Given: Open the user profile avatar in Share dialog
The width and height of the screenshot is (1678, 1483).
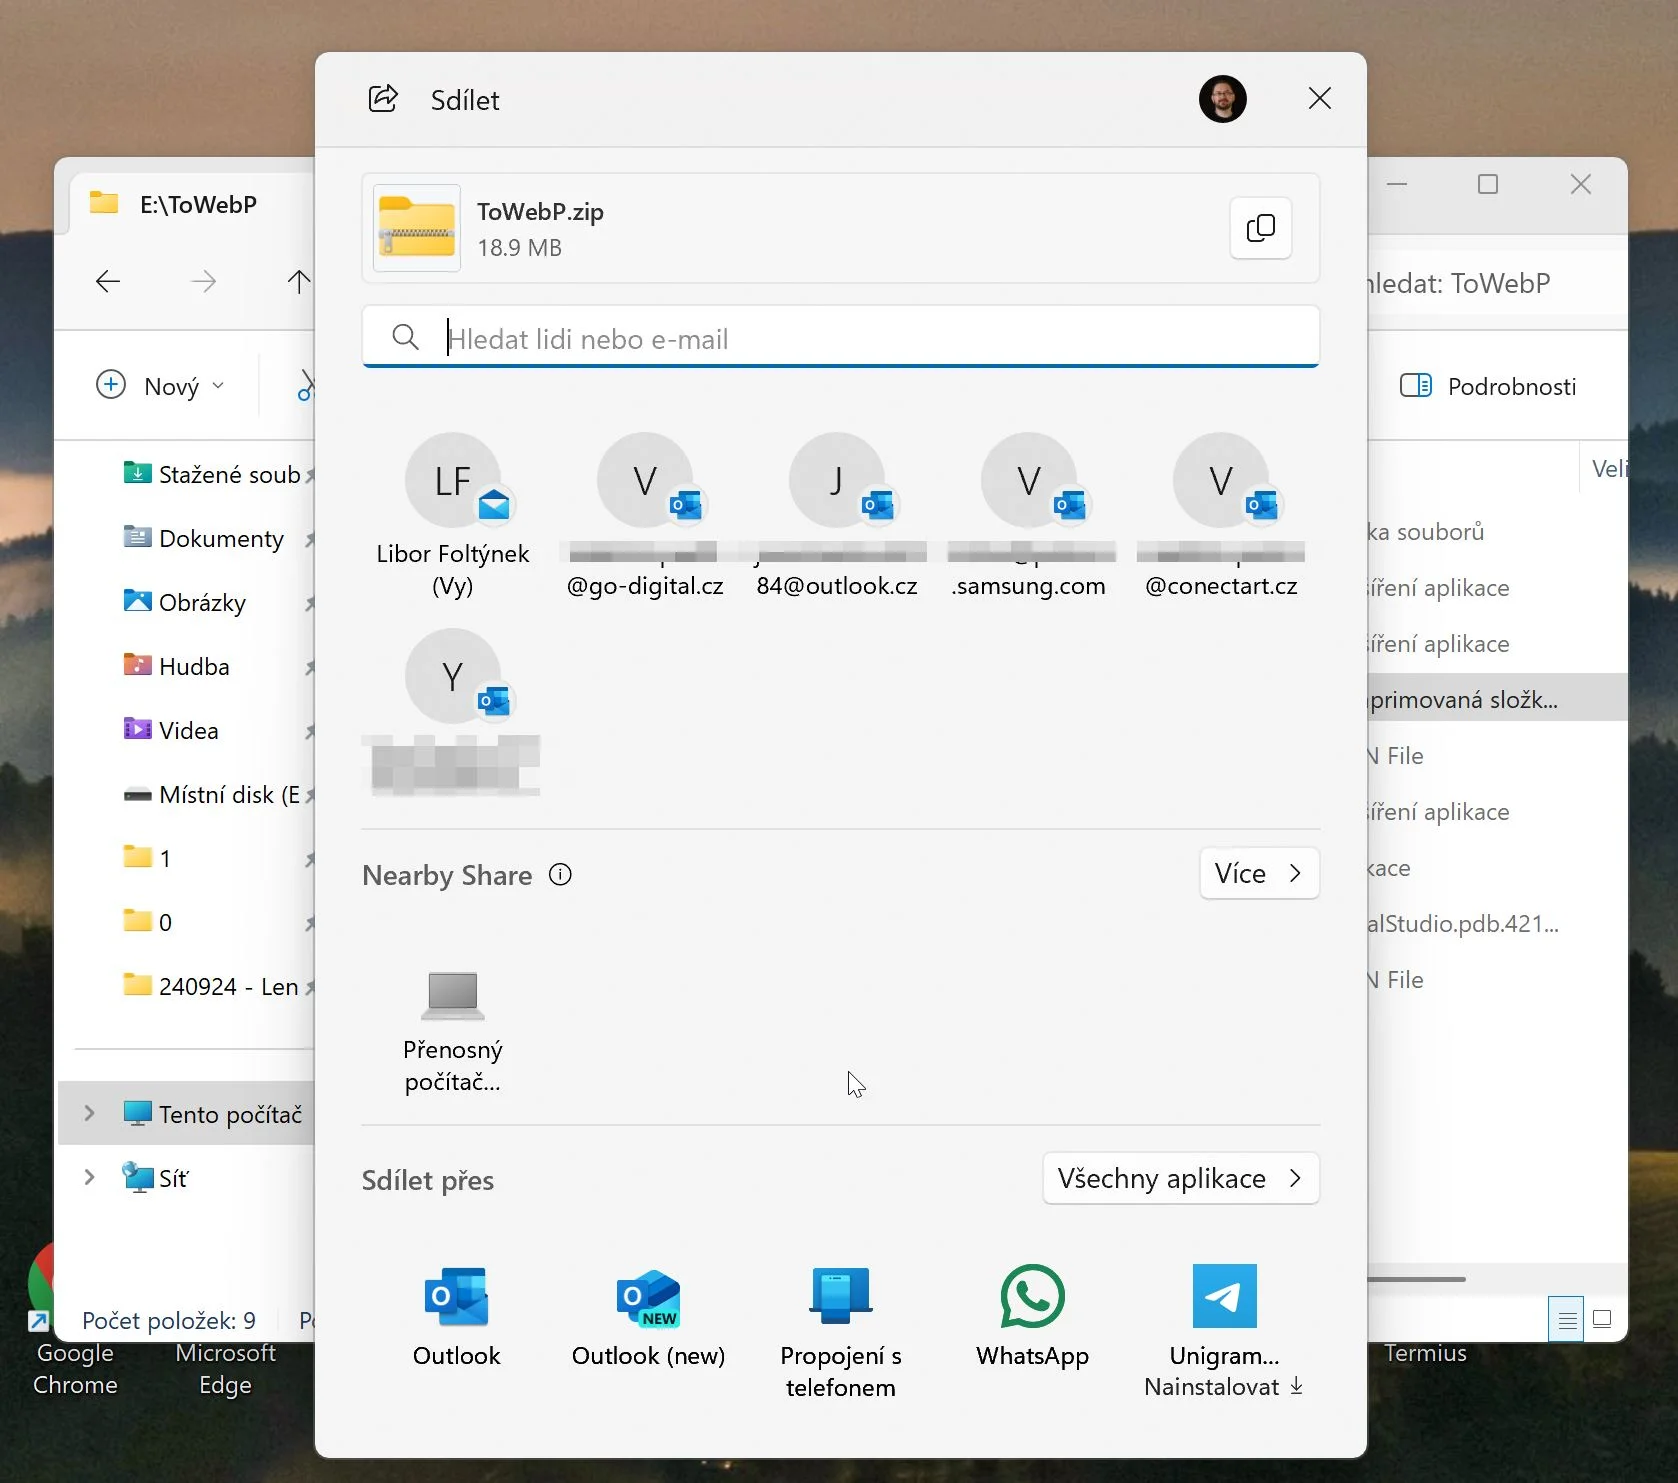Looking at the screenshot, I should click(x=1222, y=99).
